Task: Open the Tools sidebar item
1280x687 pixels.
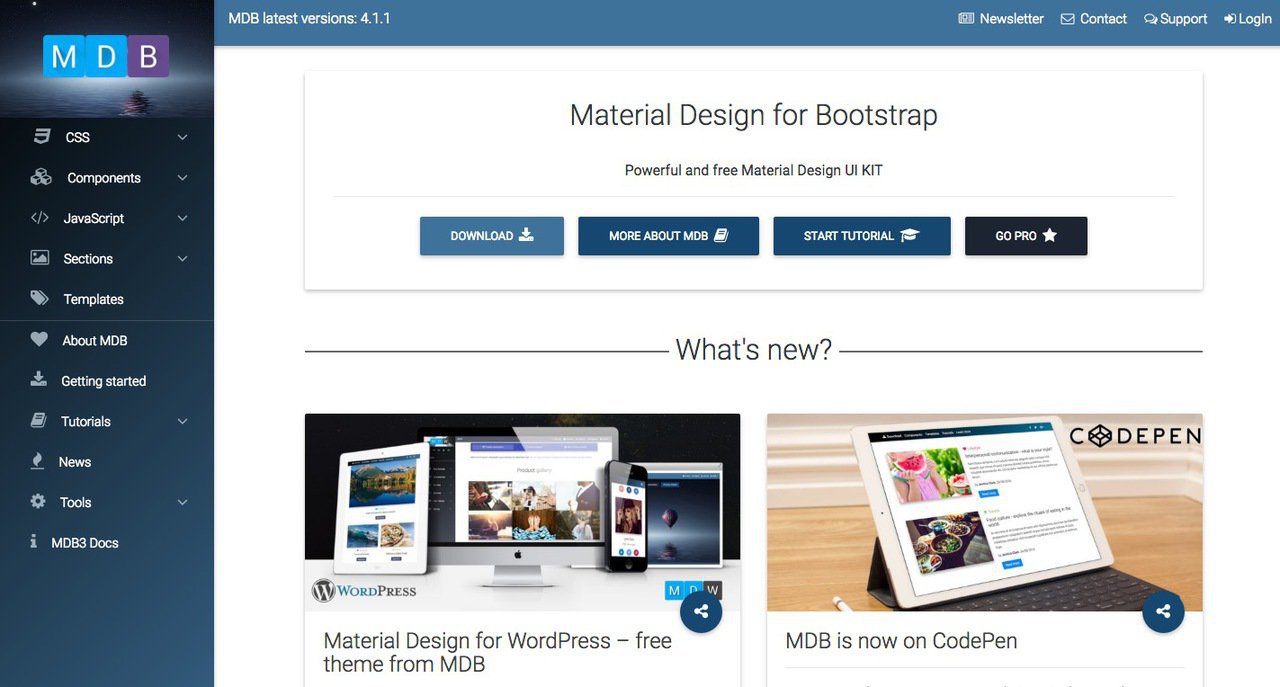Action: [x=107, y=502]
